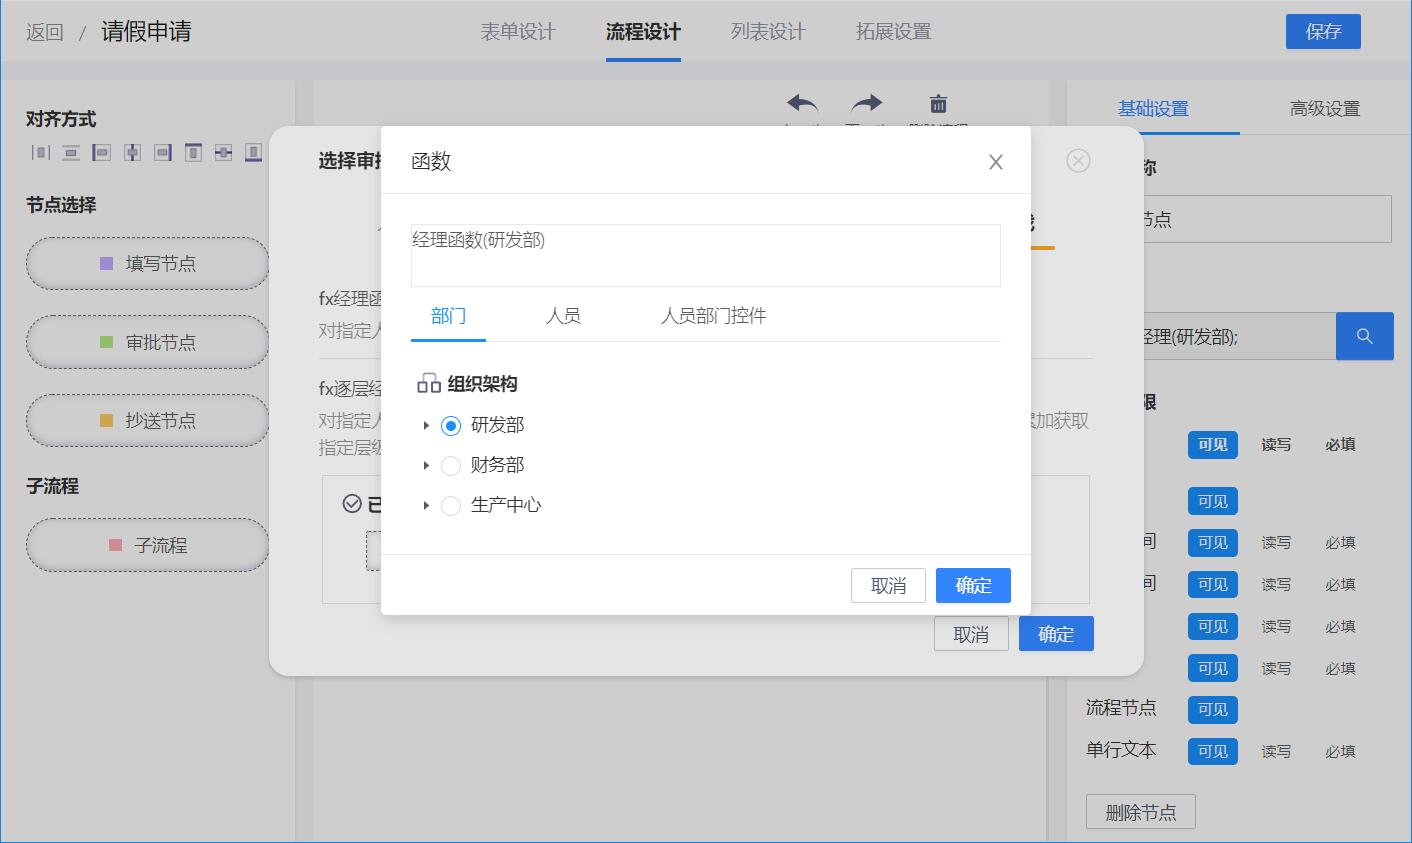Select the 人员部门控件 tab

(x=714, y=316)
